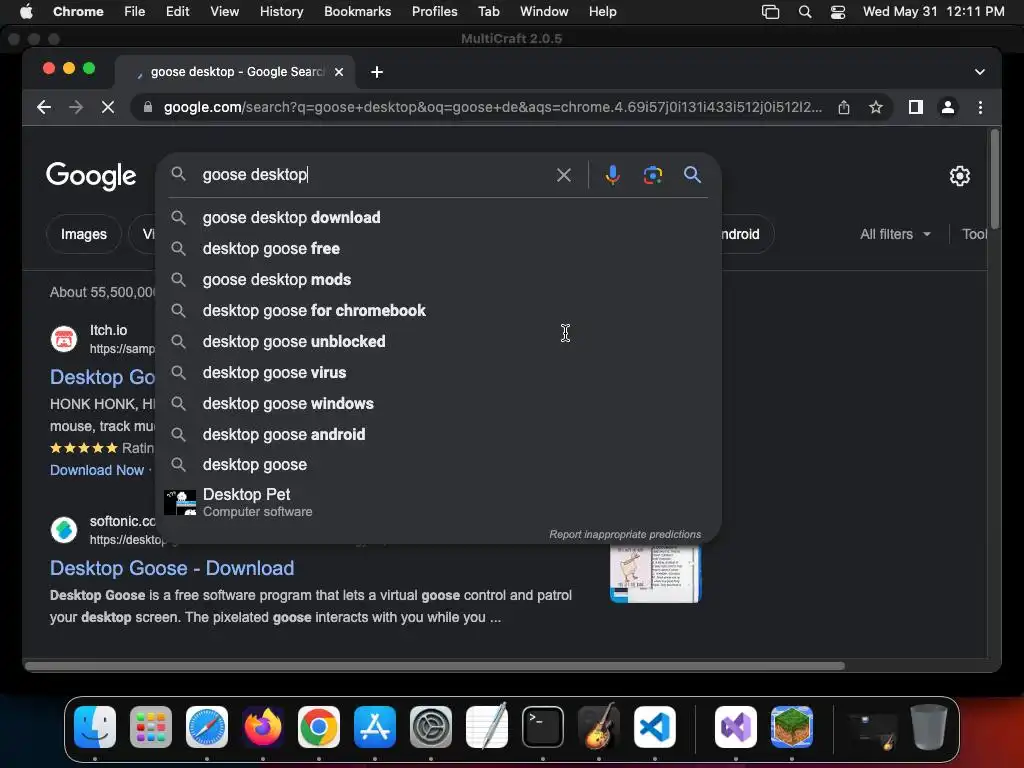Pick suggestion desktop goose android

click(438, 434)
